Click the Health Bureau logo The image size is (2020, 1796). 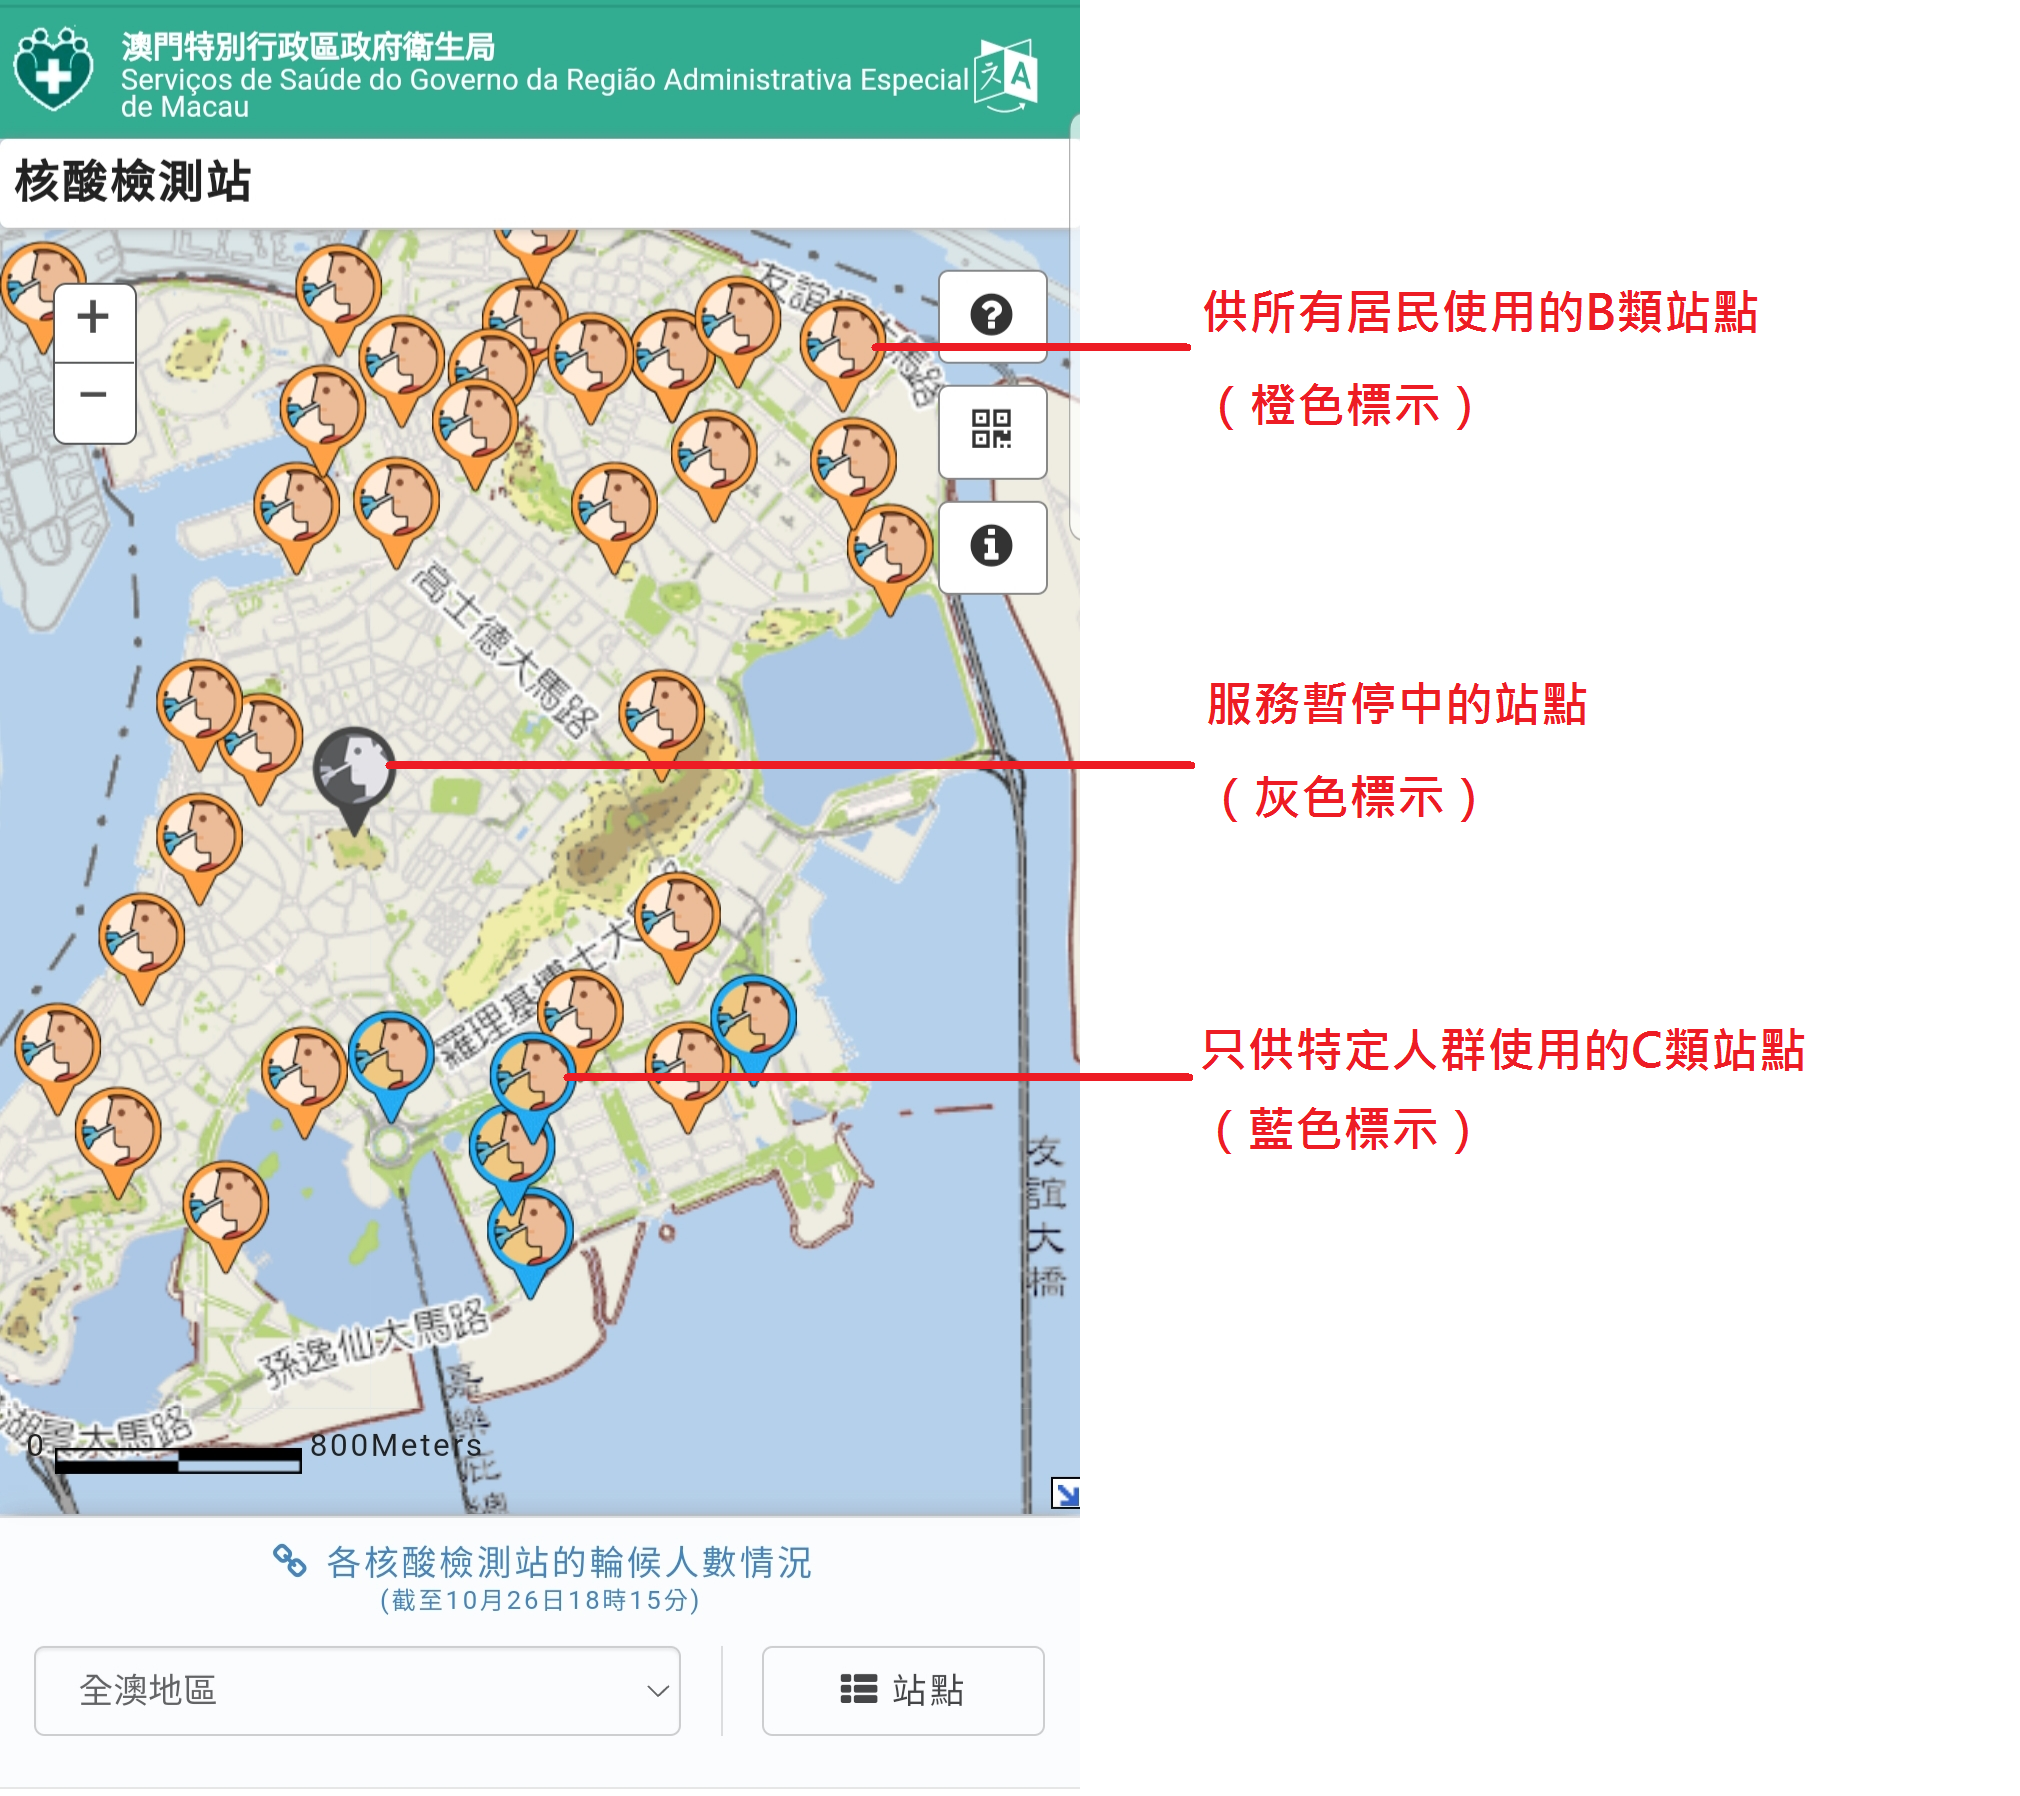coord(53,69)
